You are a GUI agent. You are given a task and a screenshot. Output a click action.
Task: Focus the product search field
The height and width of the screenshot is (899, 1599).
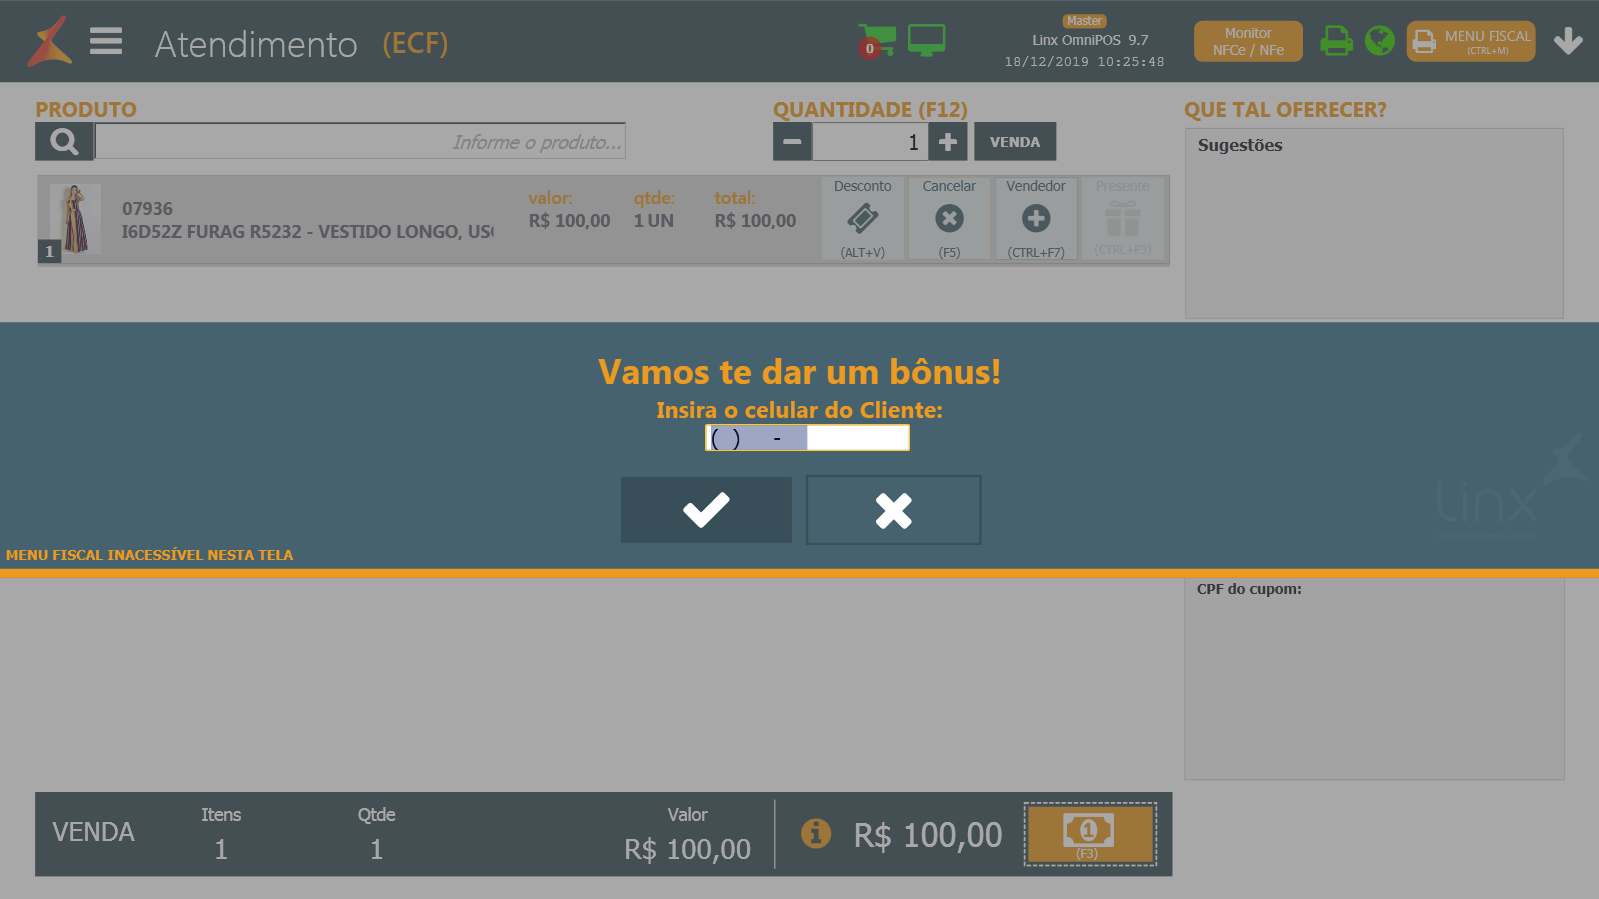(x=360, y=142)
